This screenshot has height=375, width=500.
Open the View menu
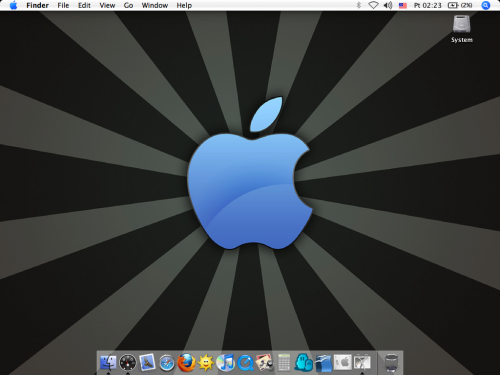point(107,5)
